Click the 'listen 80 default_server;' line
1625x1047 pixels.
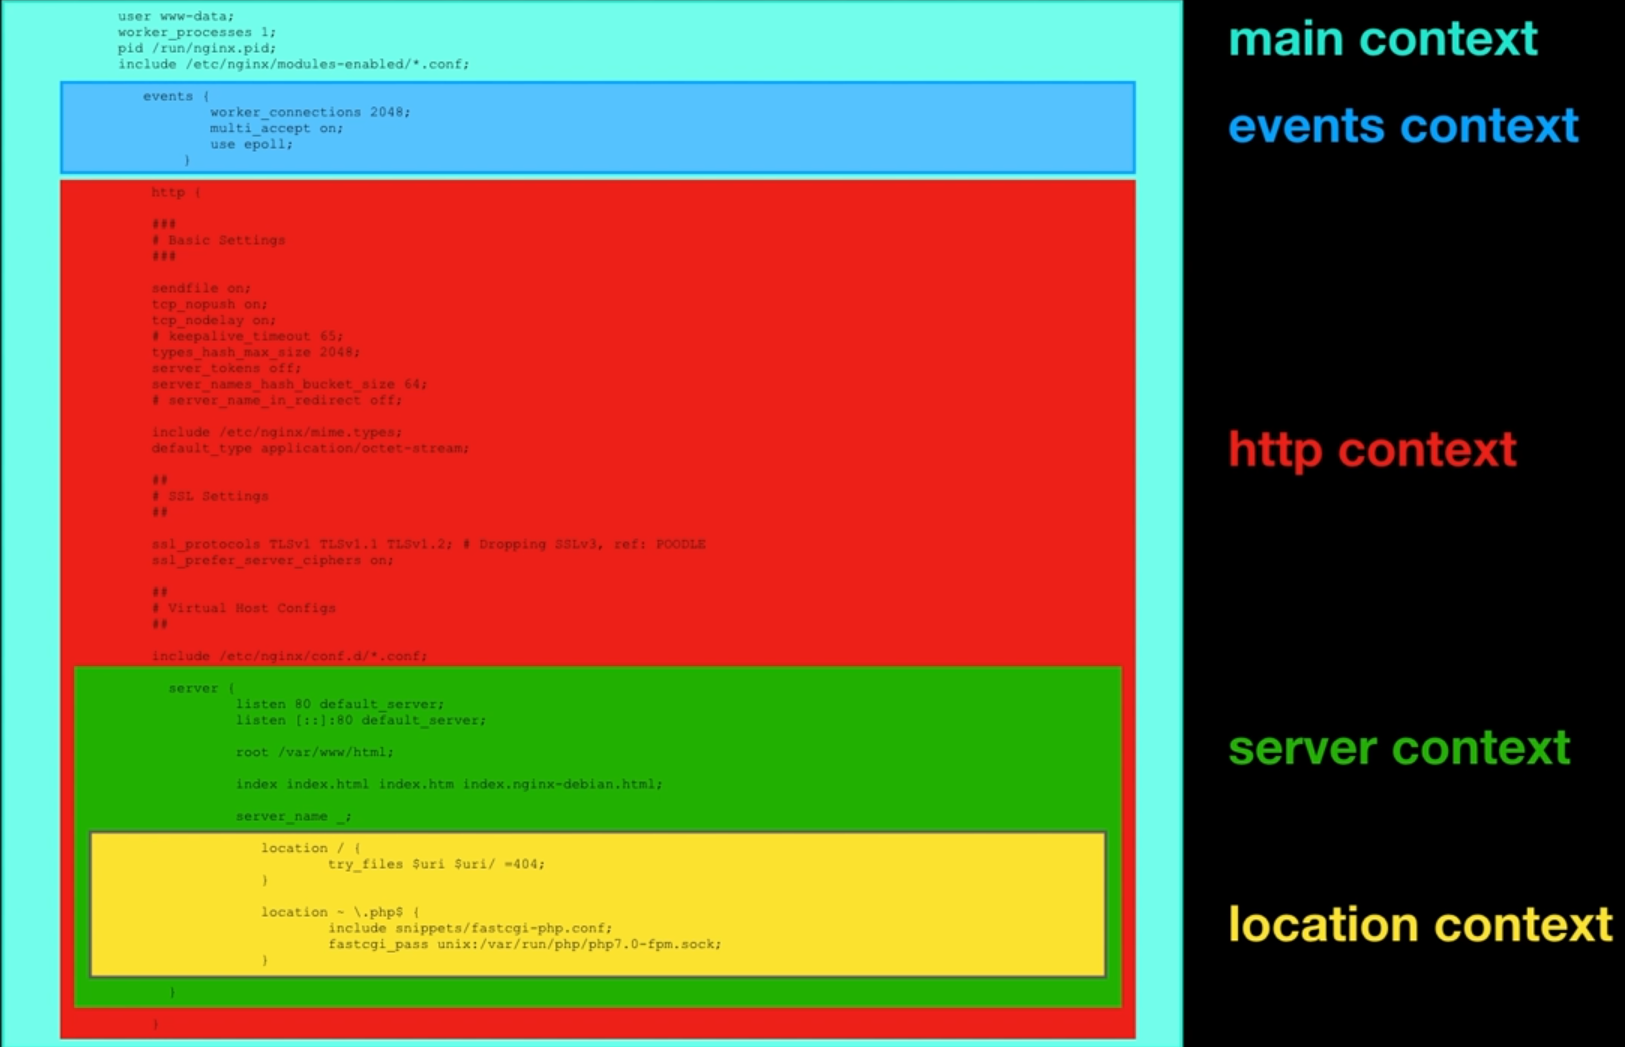340,704
